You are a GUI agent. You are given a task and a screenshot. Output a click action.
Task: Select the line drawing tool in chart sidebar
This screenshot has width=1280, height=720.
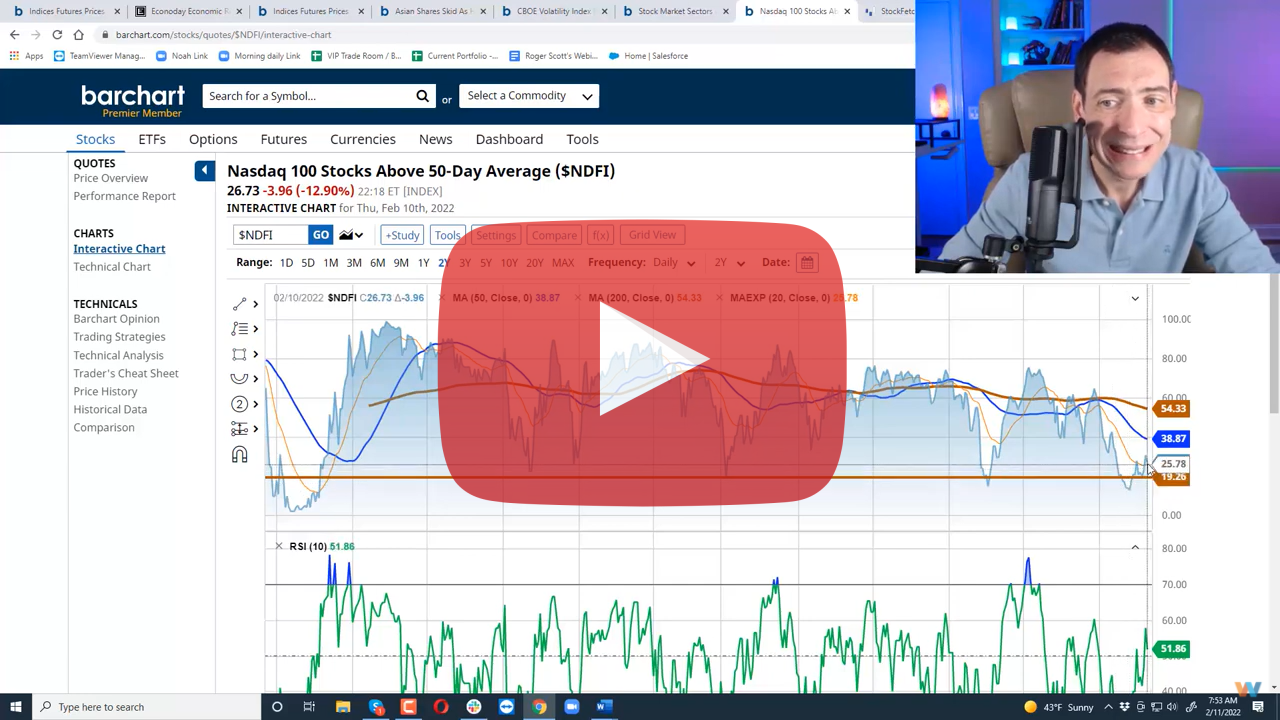240,304
